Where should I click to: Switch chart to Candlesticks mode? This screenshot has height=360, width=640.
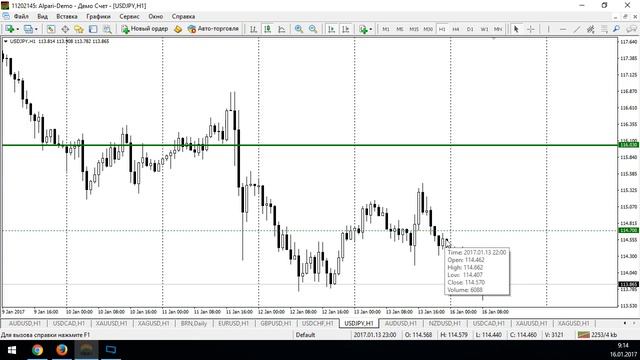tap(267, 29)
